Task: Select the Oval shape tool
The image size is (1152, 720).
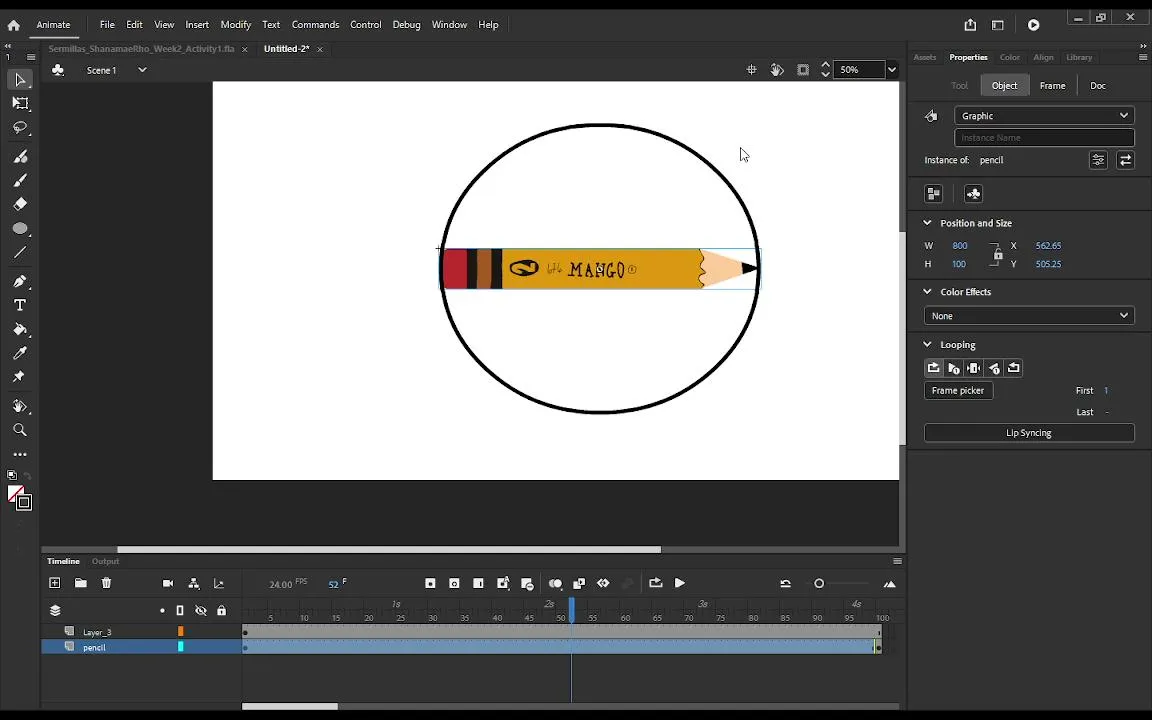Action: pos(20,228)
